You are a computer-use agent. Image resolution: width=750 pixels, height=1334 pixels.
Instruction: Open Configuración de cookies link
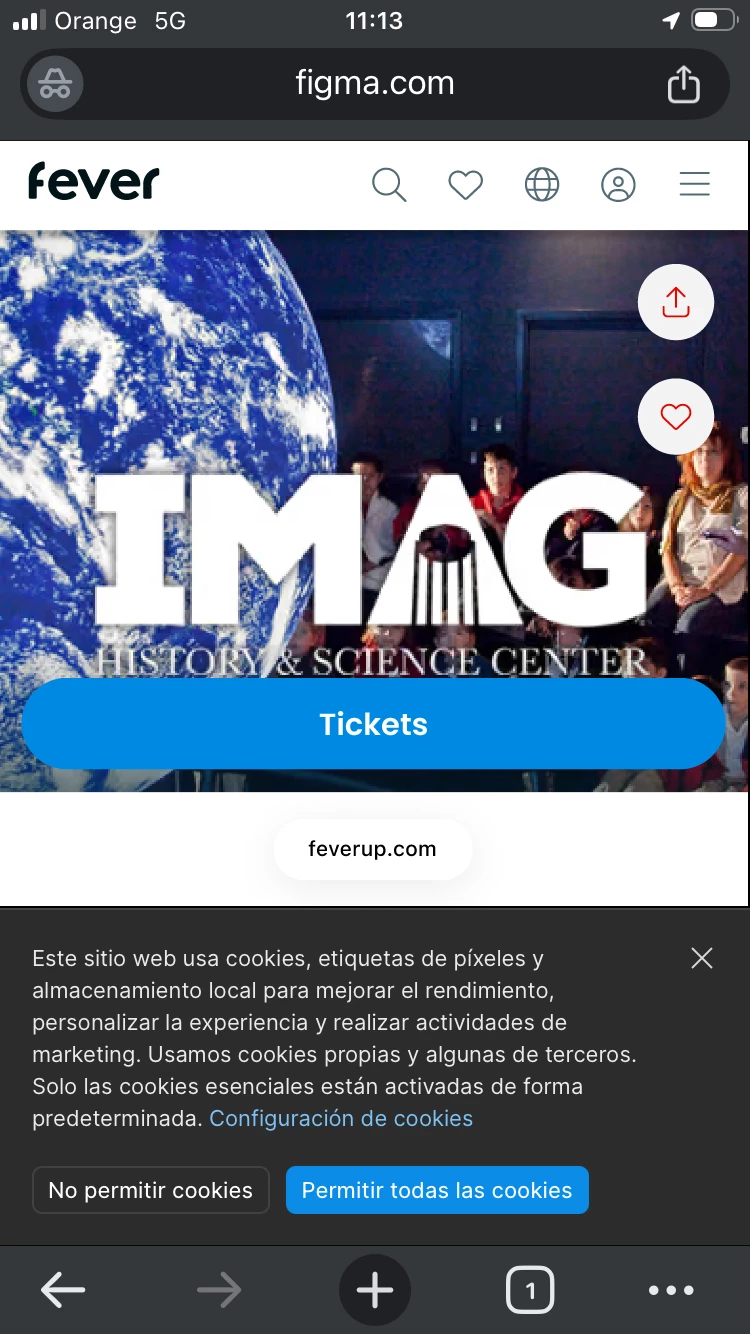click(x=341, y=1118)
